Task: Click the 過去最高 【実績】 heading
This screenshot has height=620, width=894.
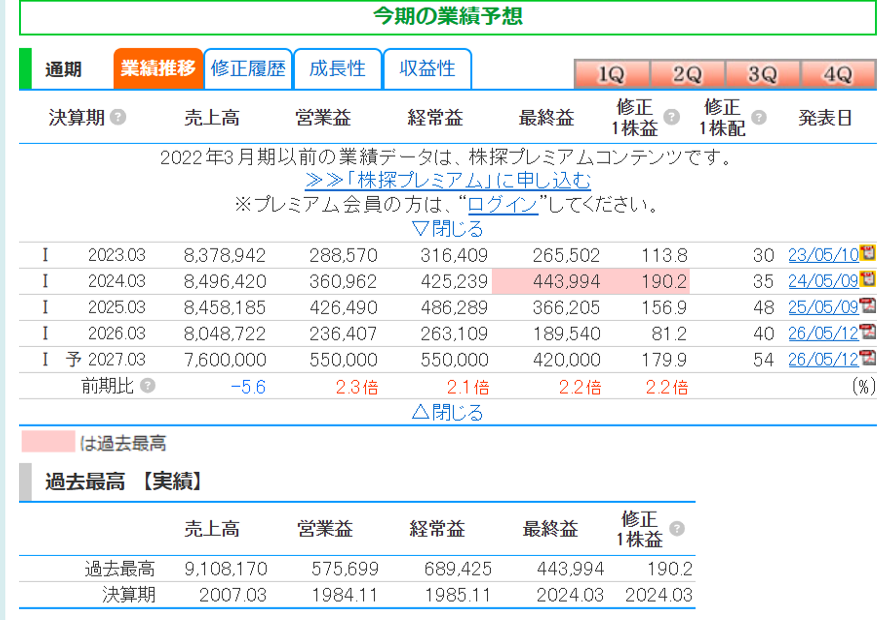Action: tap(124, 482)
